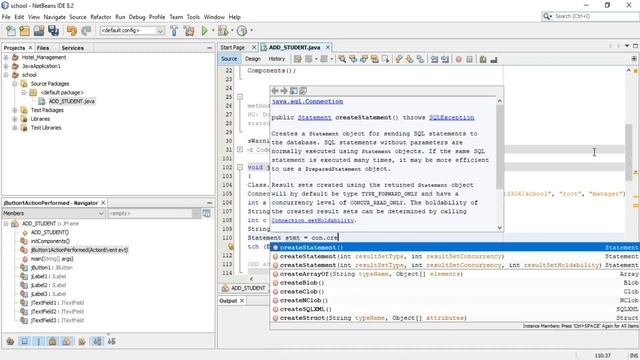The width and height of the screenshot is (640, 360).
Task: Collapse the school project node
Action: click(6, 75)
